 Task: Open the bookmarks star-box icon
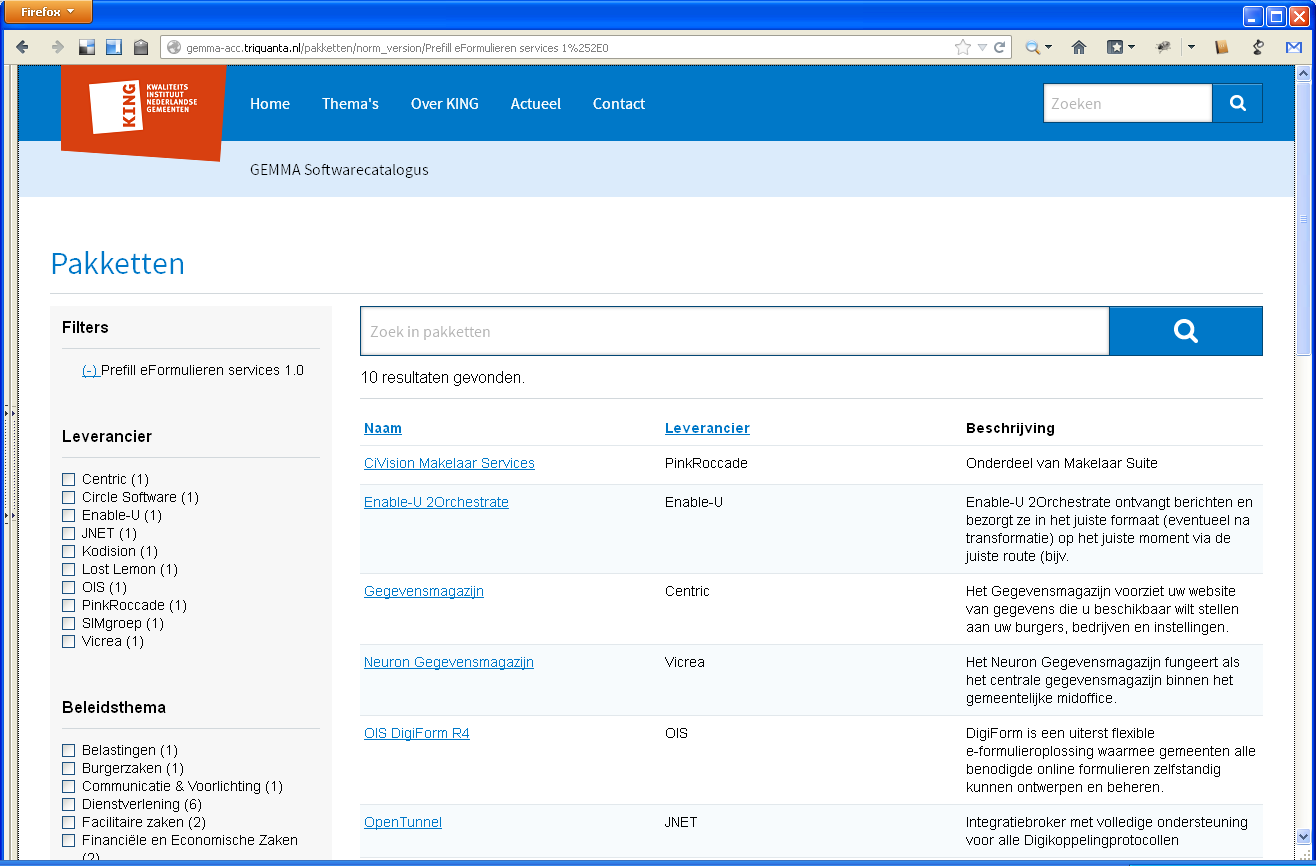pyautogui.click(x=1115, y=47)
